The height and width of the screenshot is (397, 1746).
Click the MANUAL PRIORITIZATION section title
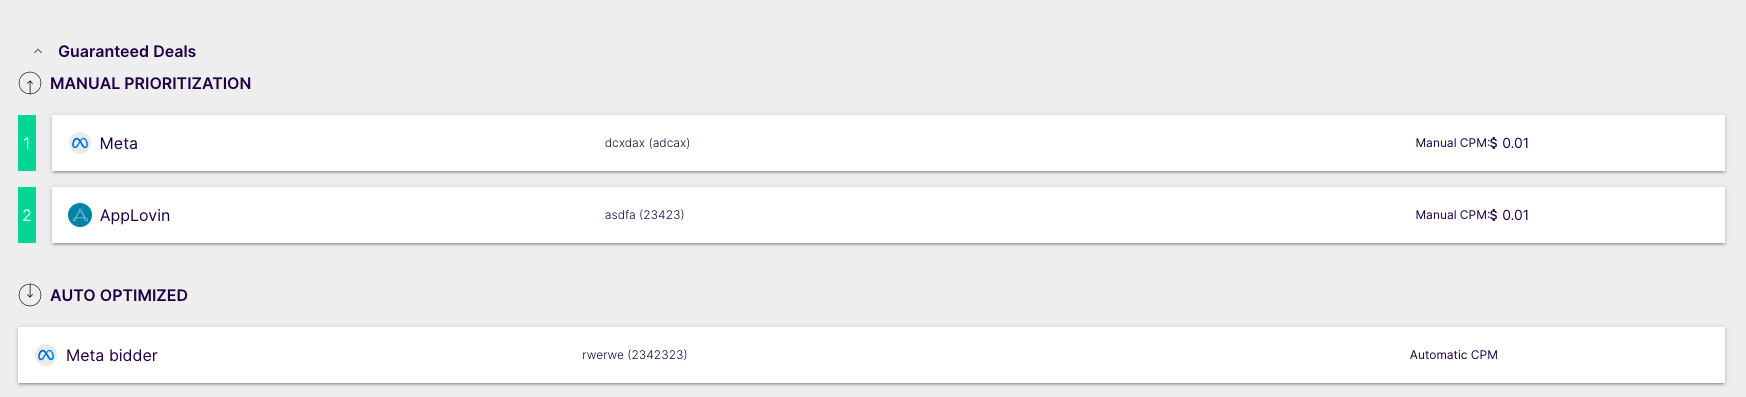[150, 83]
